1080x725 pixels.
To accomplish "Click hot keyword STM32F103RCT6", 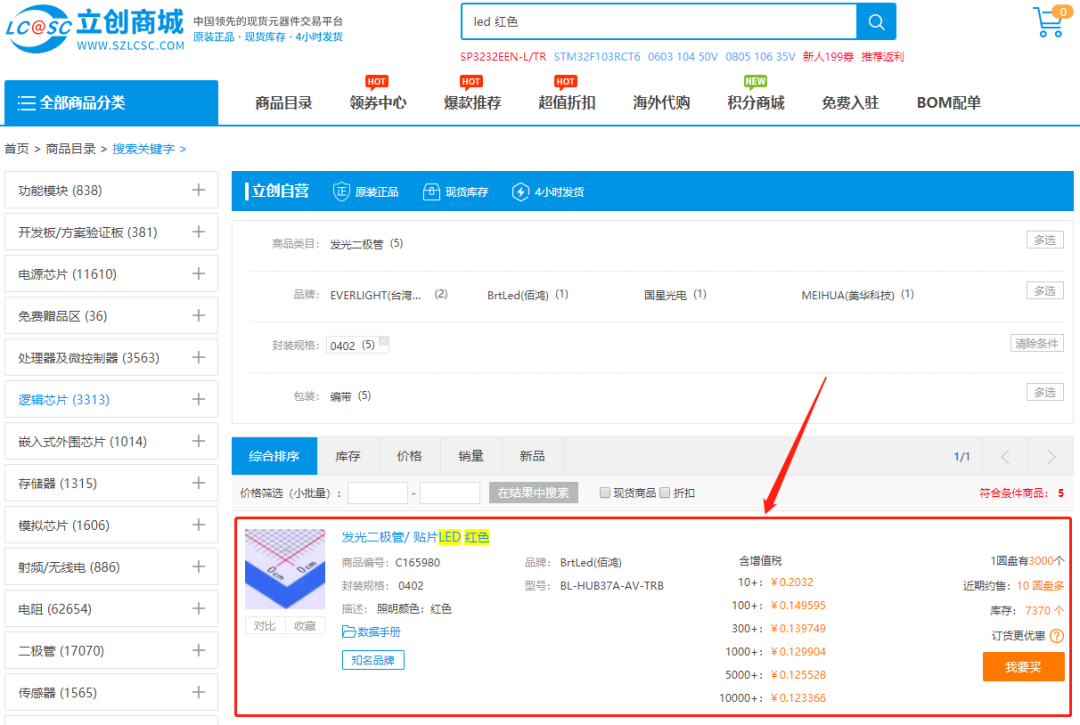I will [x=596, y=56].
